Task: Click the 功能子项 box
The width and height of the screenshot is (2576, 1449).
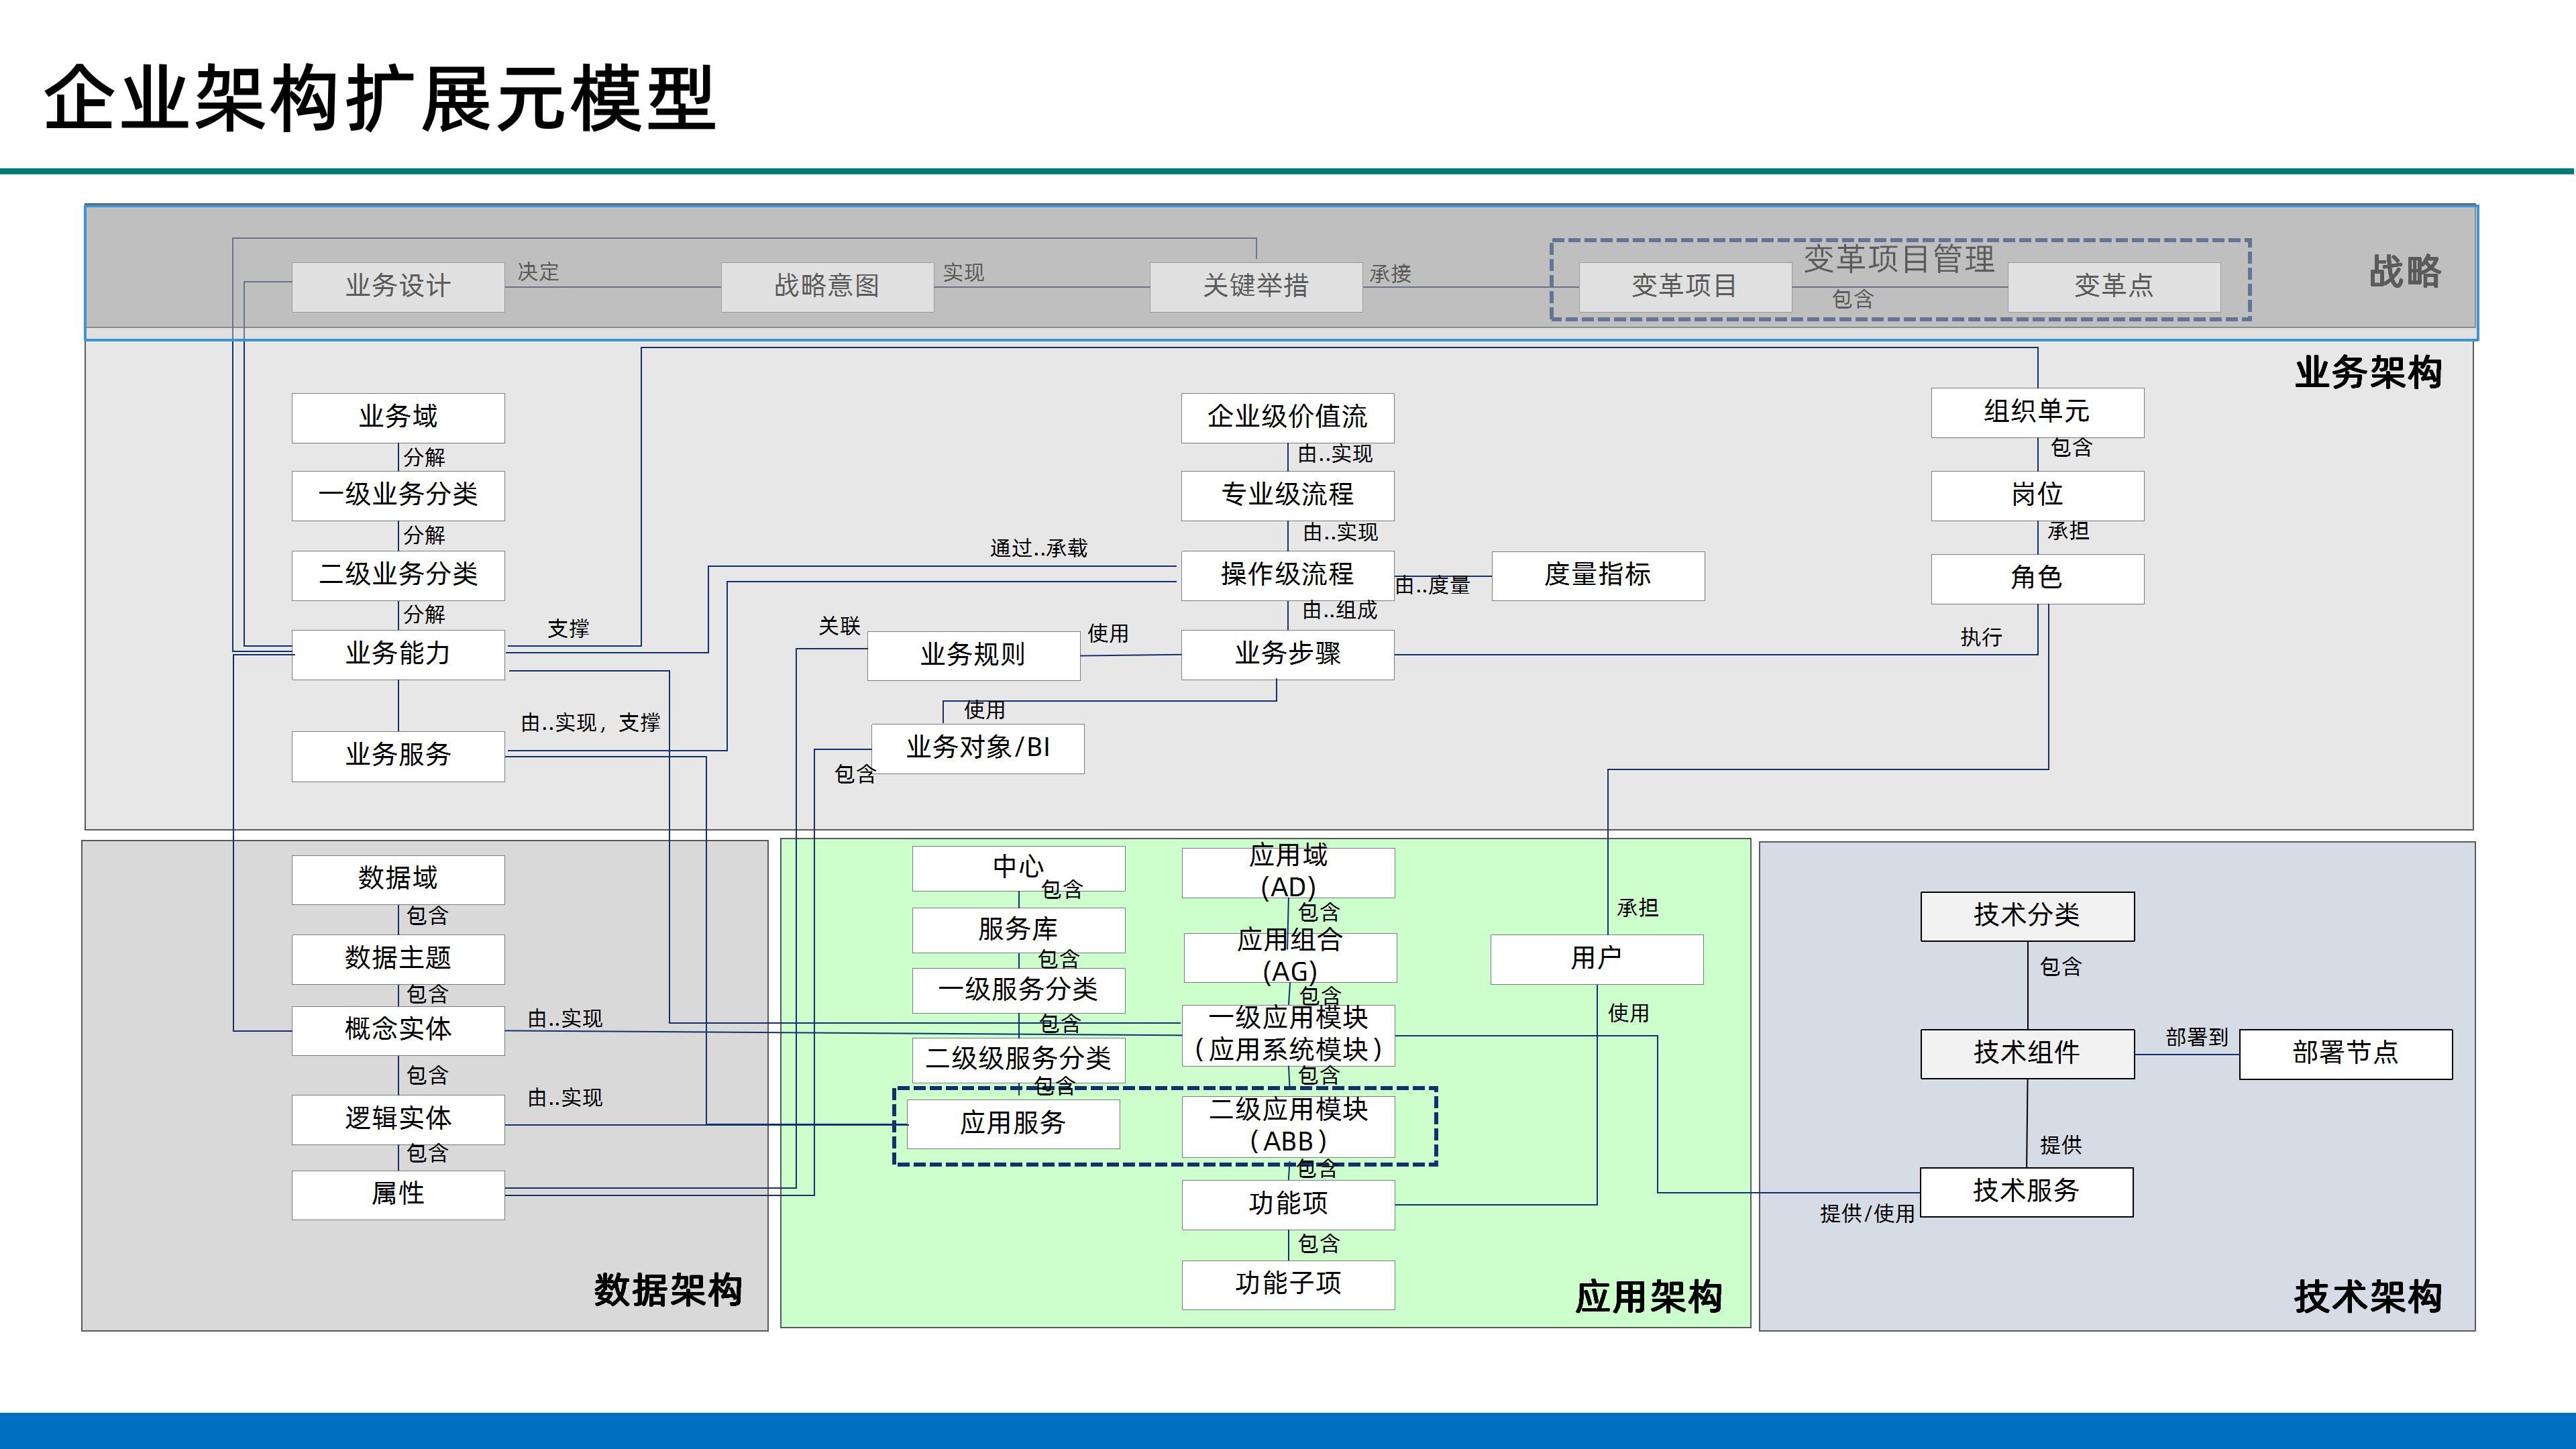Action: (x=1288, y=1284)
